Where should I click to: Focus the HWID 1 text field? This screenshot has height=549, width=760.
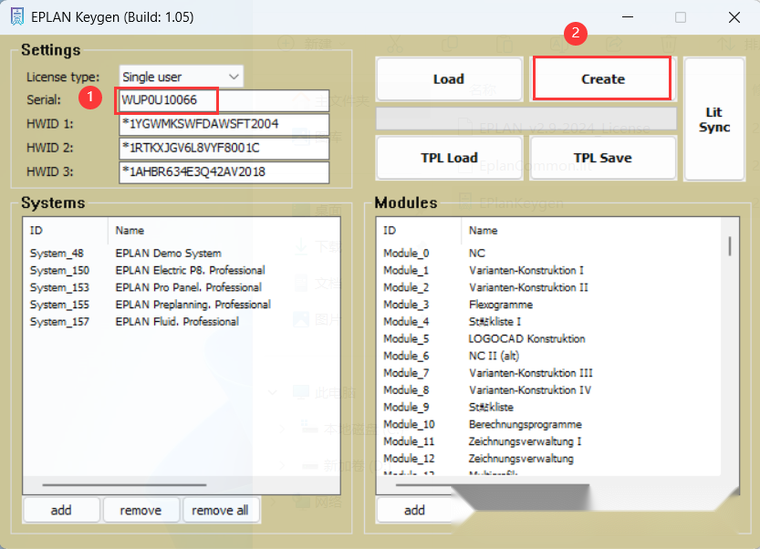click(224, 124)
